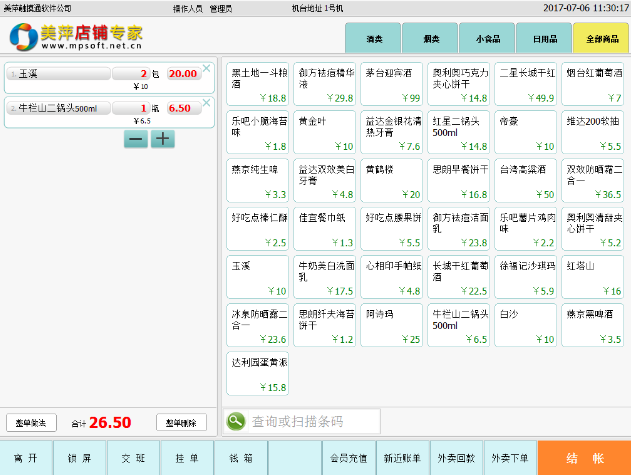Add 黑土地一斗粮酒 ¥18.8 product card
Viewport: 631px width, 475px height.
pos(258,84)
